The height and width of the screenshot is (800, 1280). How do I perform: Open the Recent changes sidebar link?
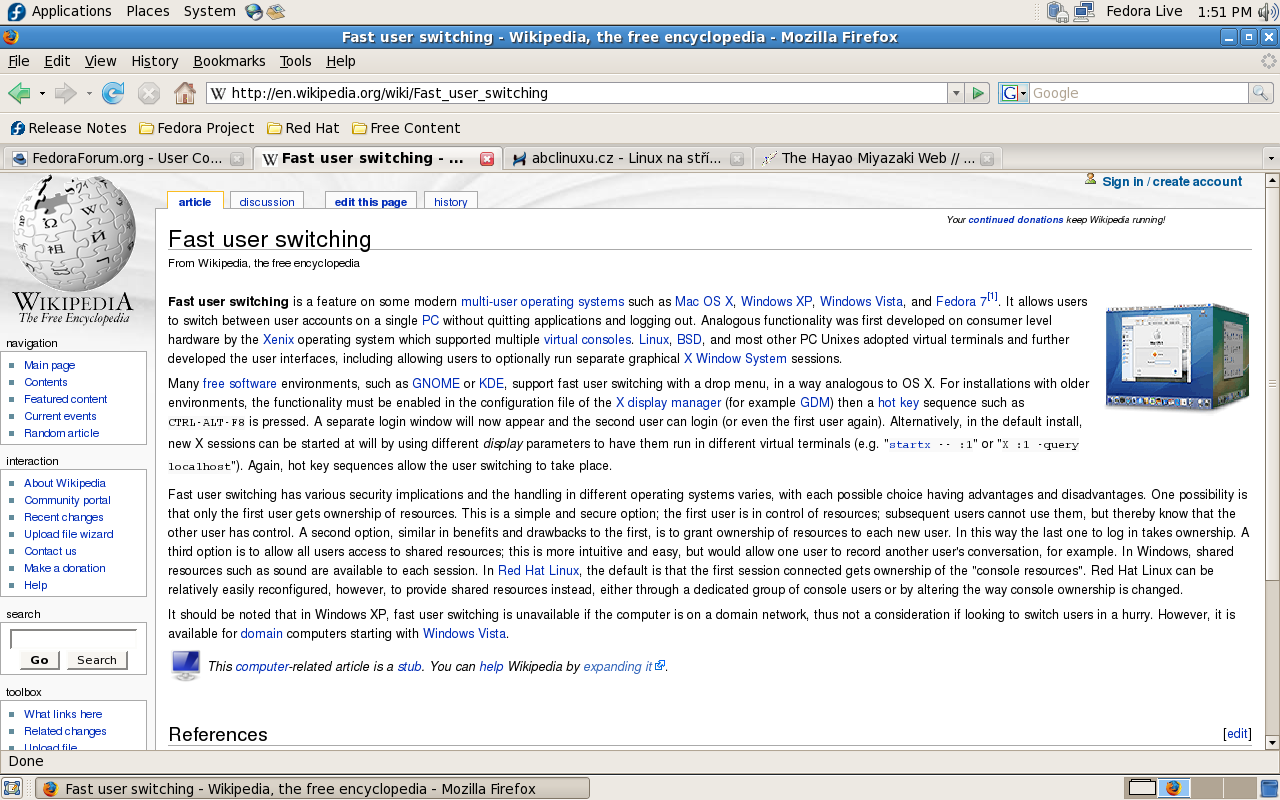(x=64, y=517)
